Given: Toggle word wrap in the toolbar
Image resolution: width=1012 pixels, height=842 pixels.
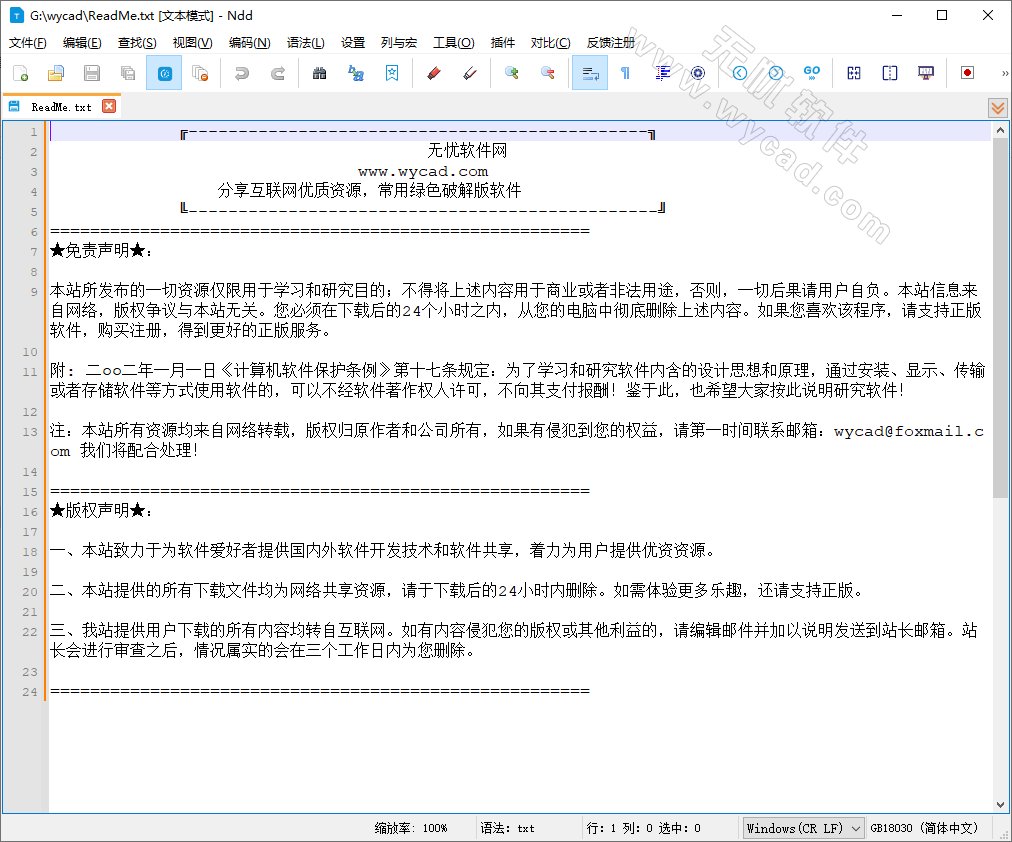Looking at the screenshot, I should [591, 73].
